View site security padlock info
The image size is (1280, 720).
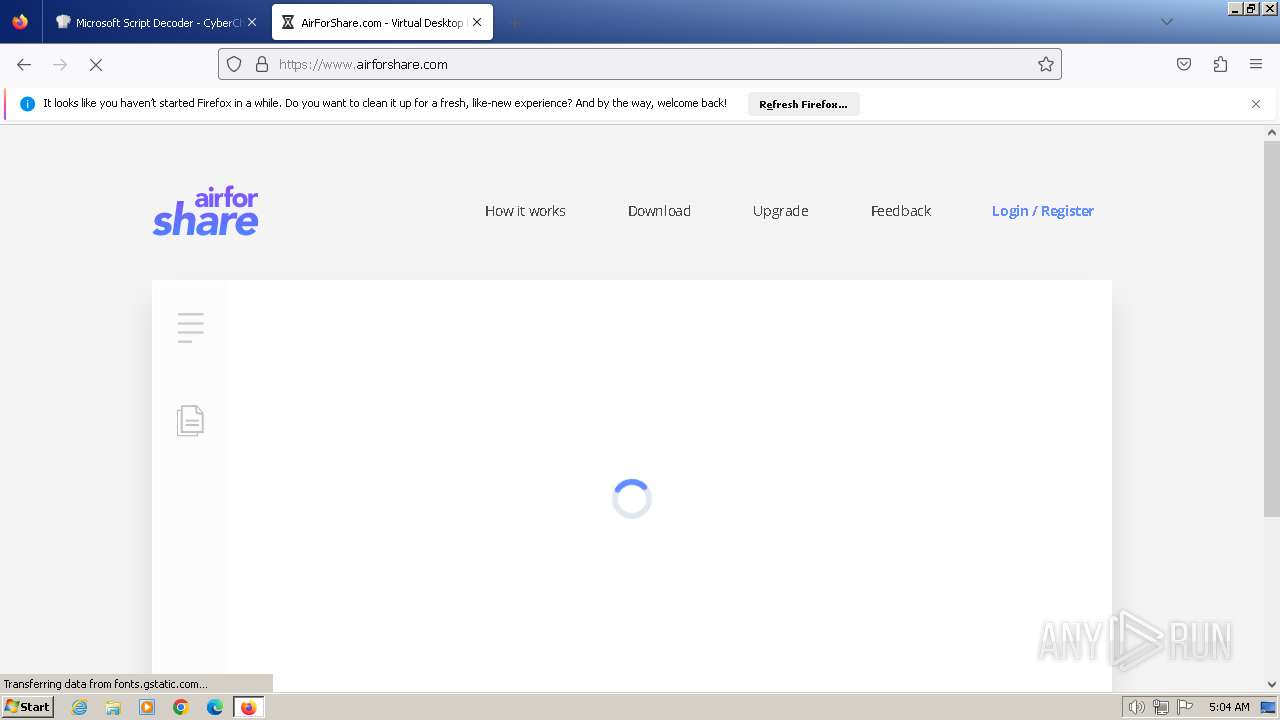click(262, 64)
